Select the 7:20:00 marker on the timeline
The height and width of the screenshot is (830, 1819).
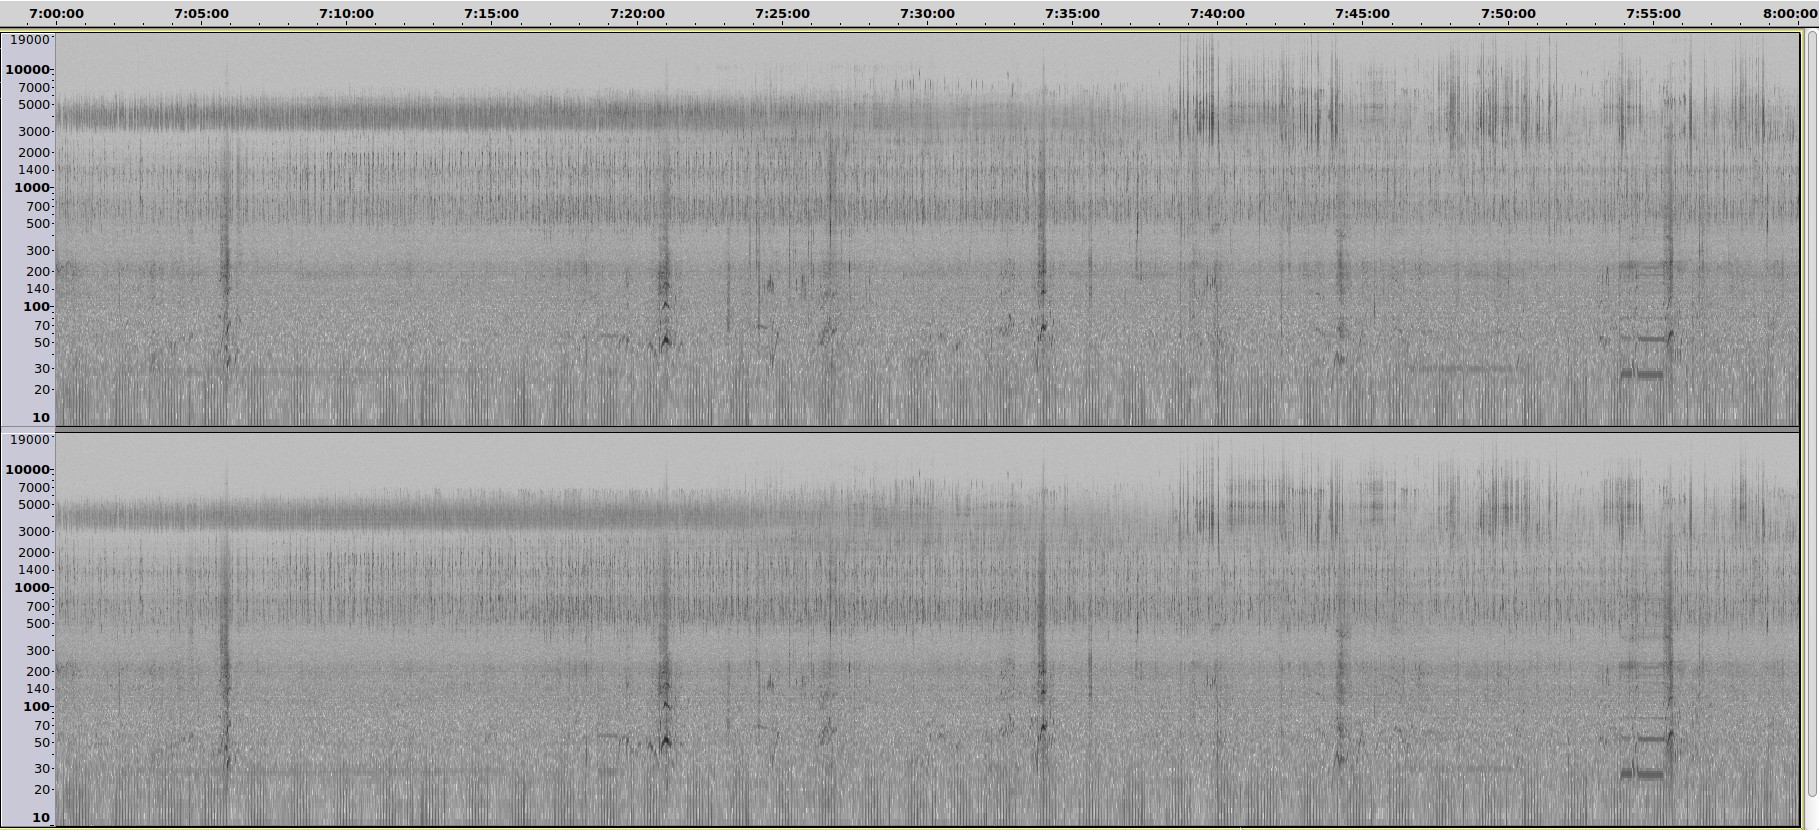pos(637,14)
